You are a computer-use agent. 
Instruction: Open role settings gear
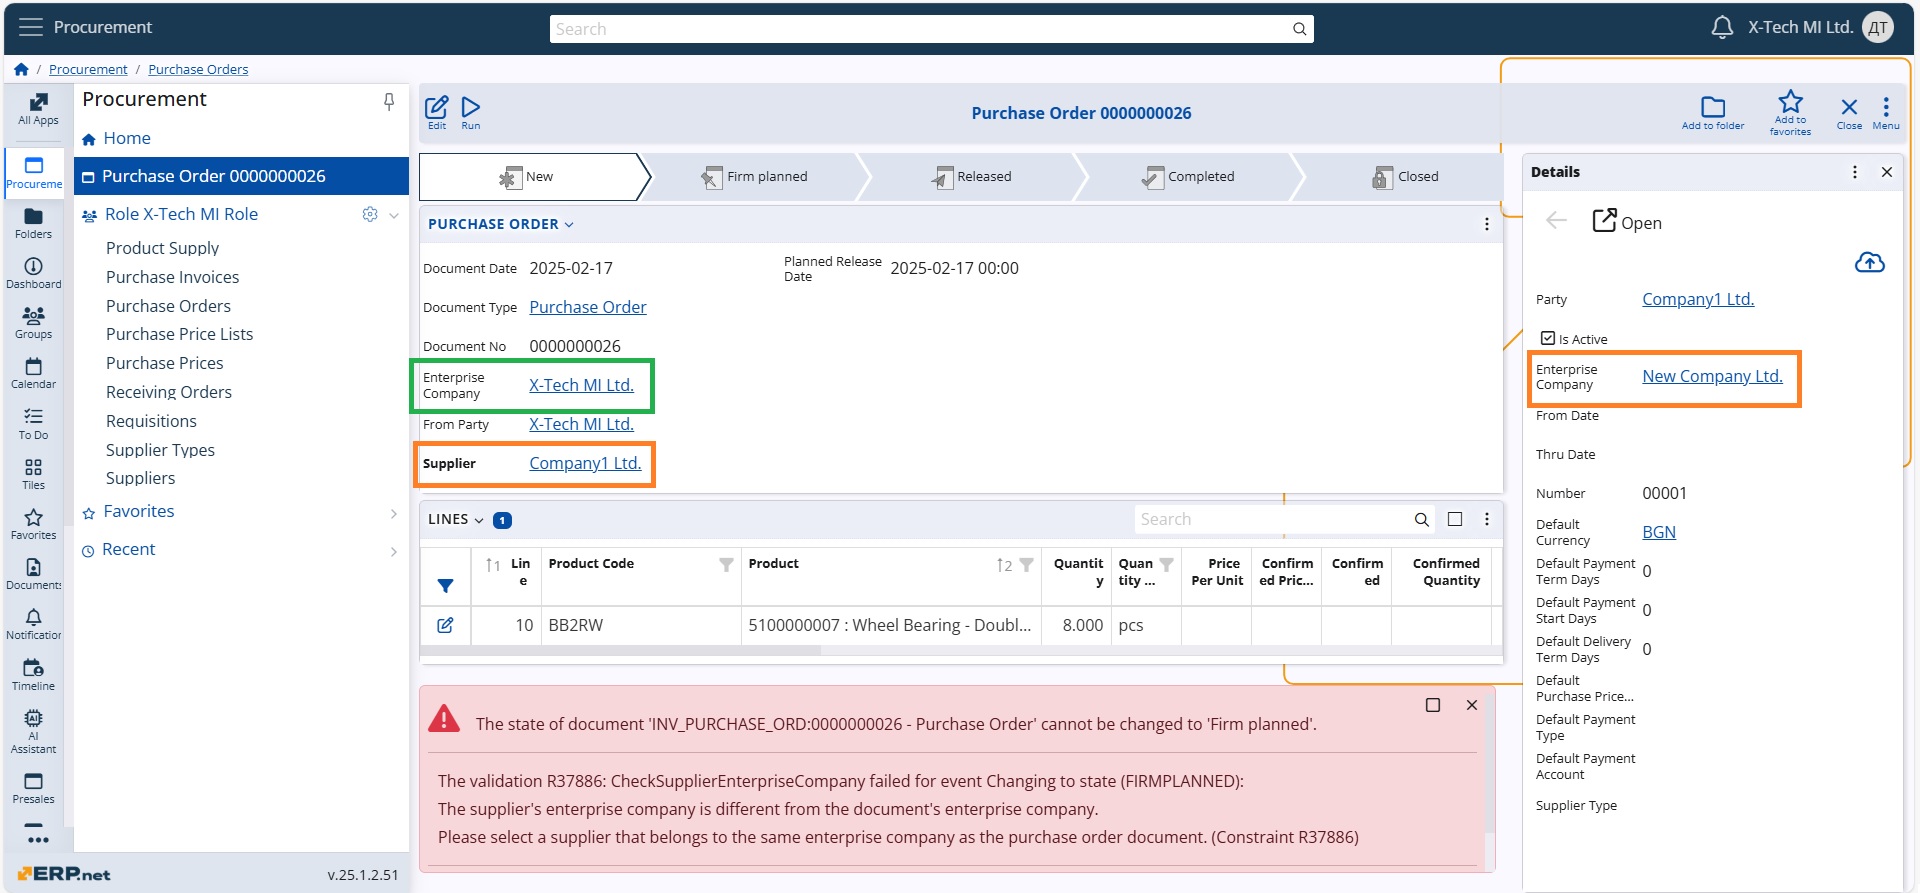point(370,214)
